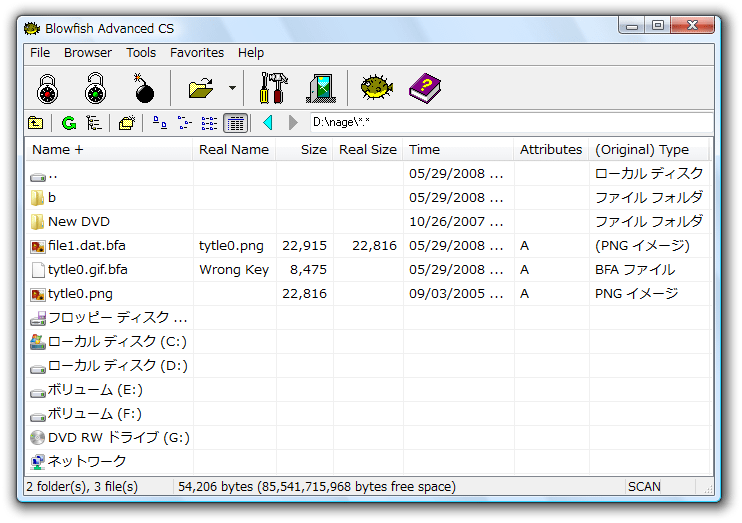Click the free space bytes status text
This screenshot has height=523, width=742.
point(317,487)
